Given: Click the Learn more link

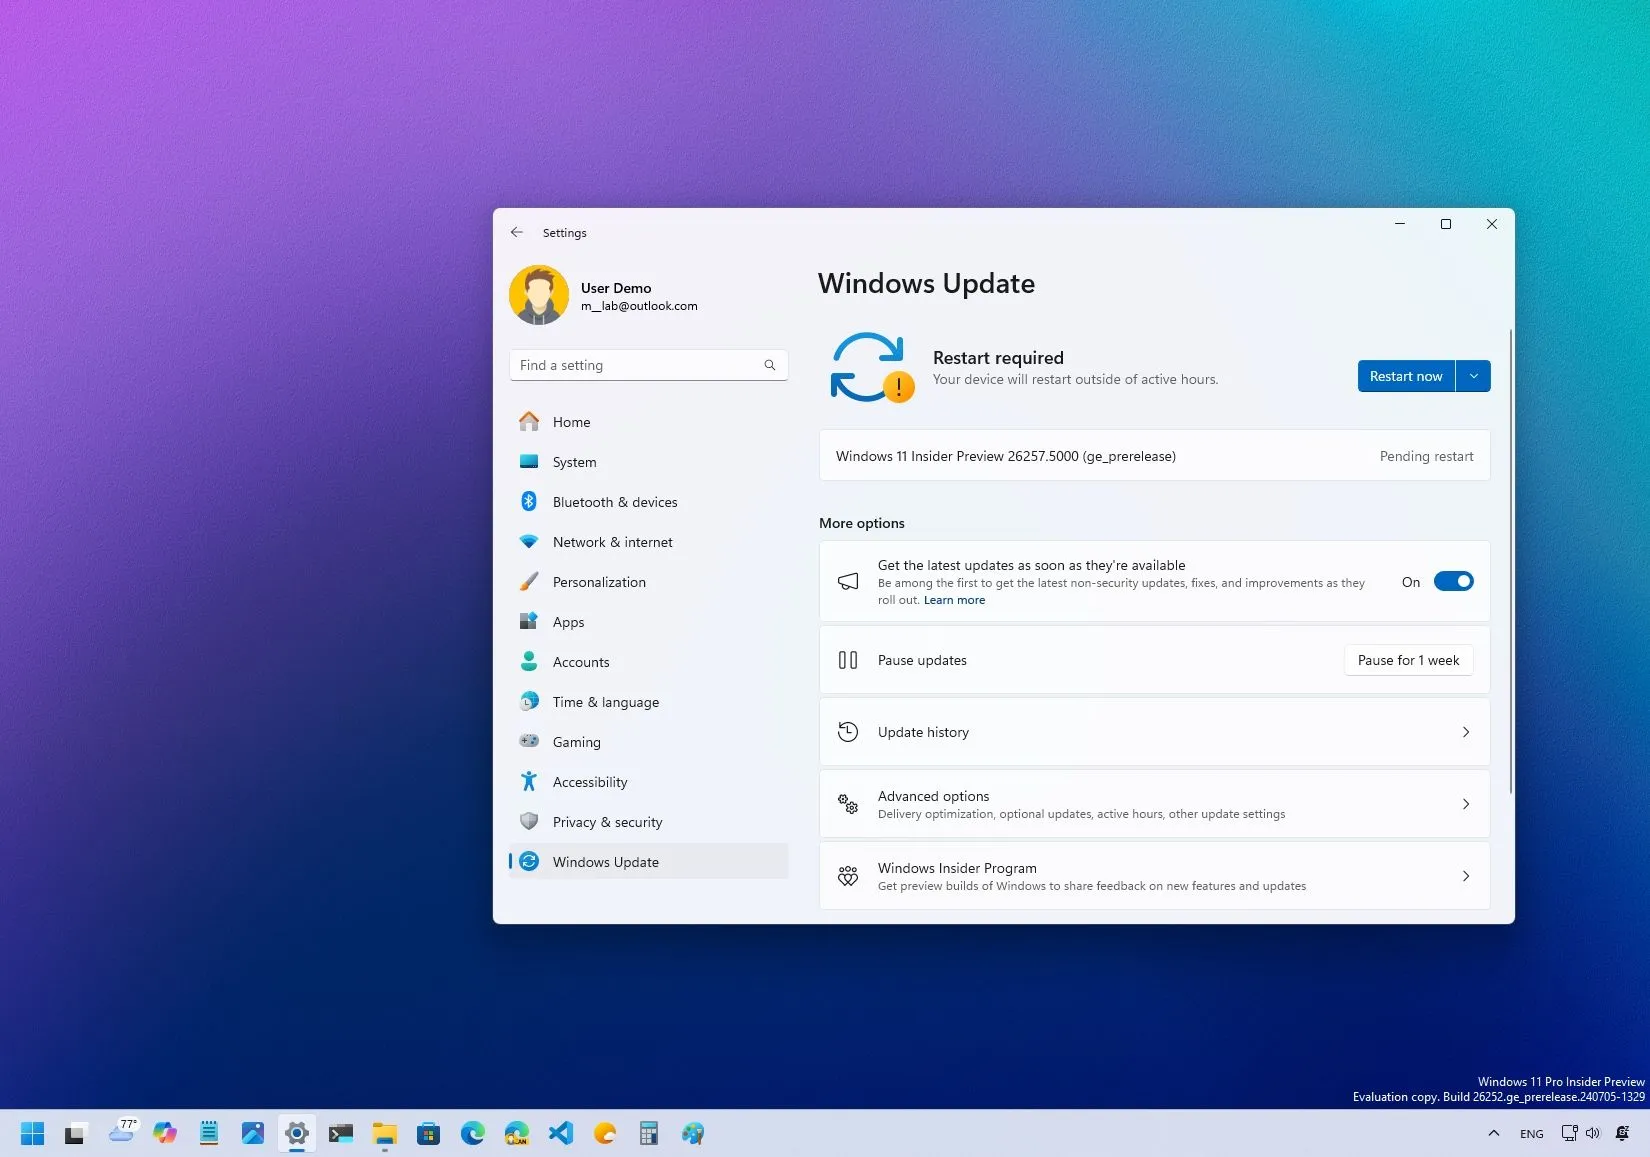Looking at the screenshot, I should (954, 599).
